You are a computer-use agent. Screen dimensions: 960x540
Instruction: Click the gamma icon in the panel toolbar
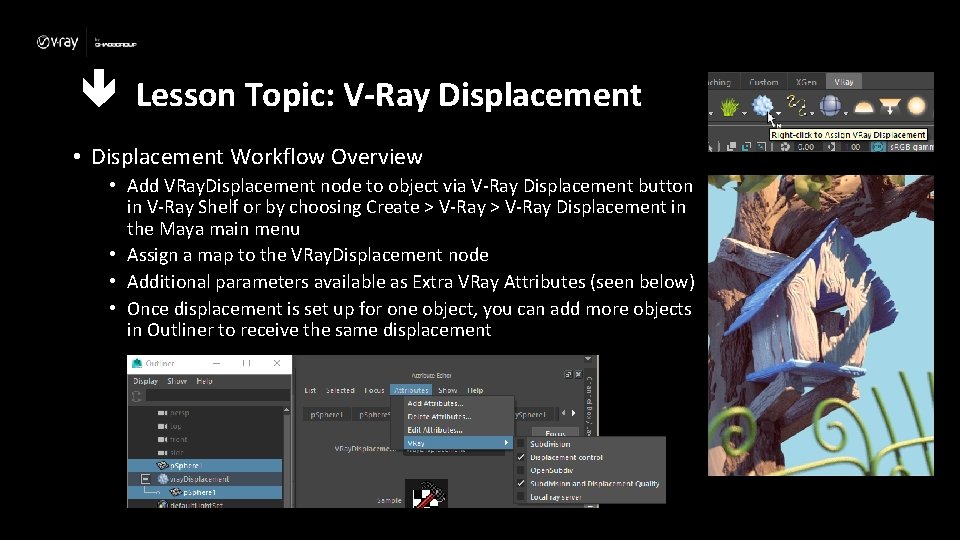[x=832, y=147]
